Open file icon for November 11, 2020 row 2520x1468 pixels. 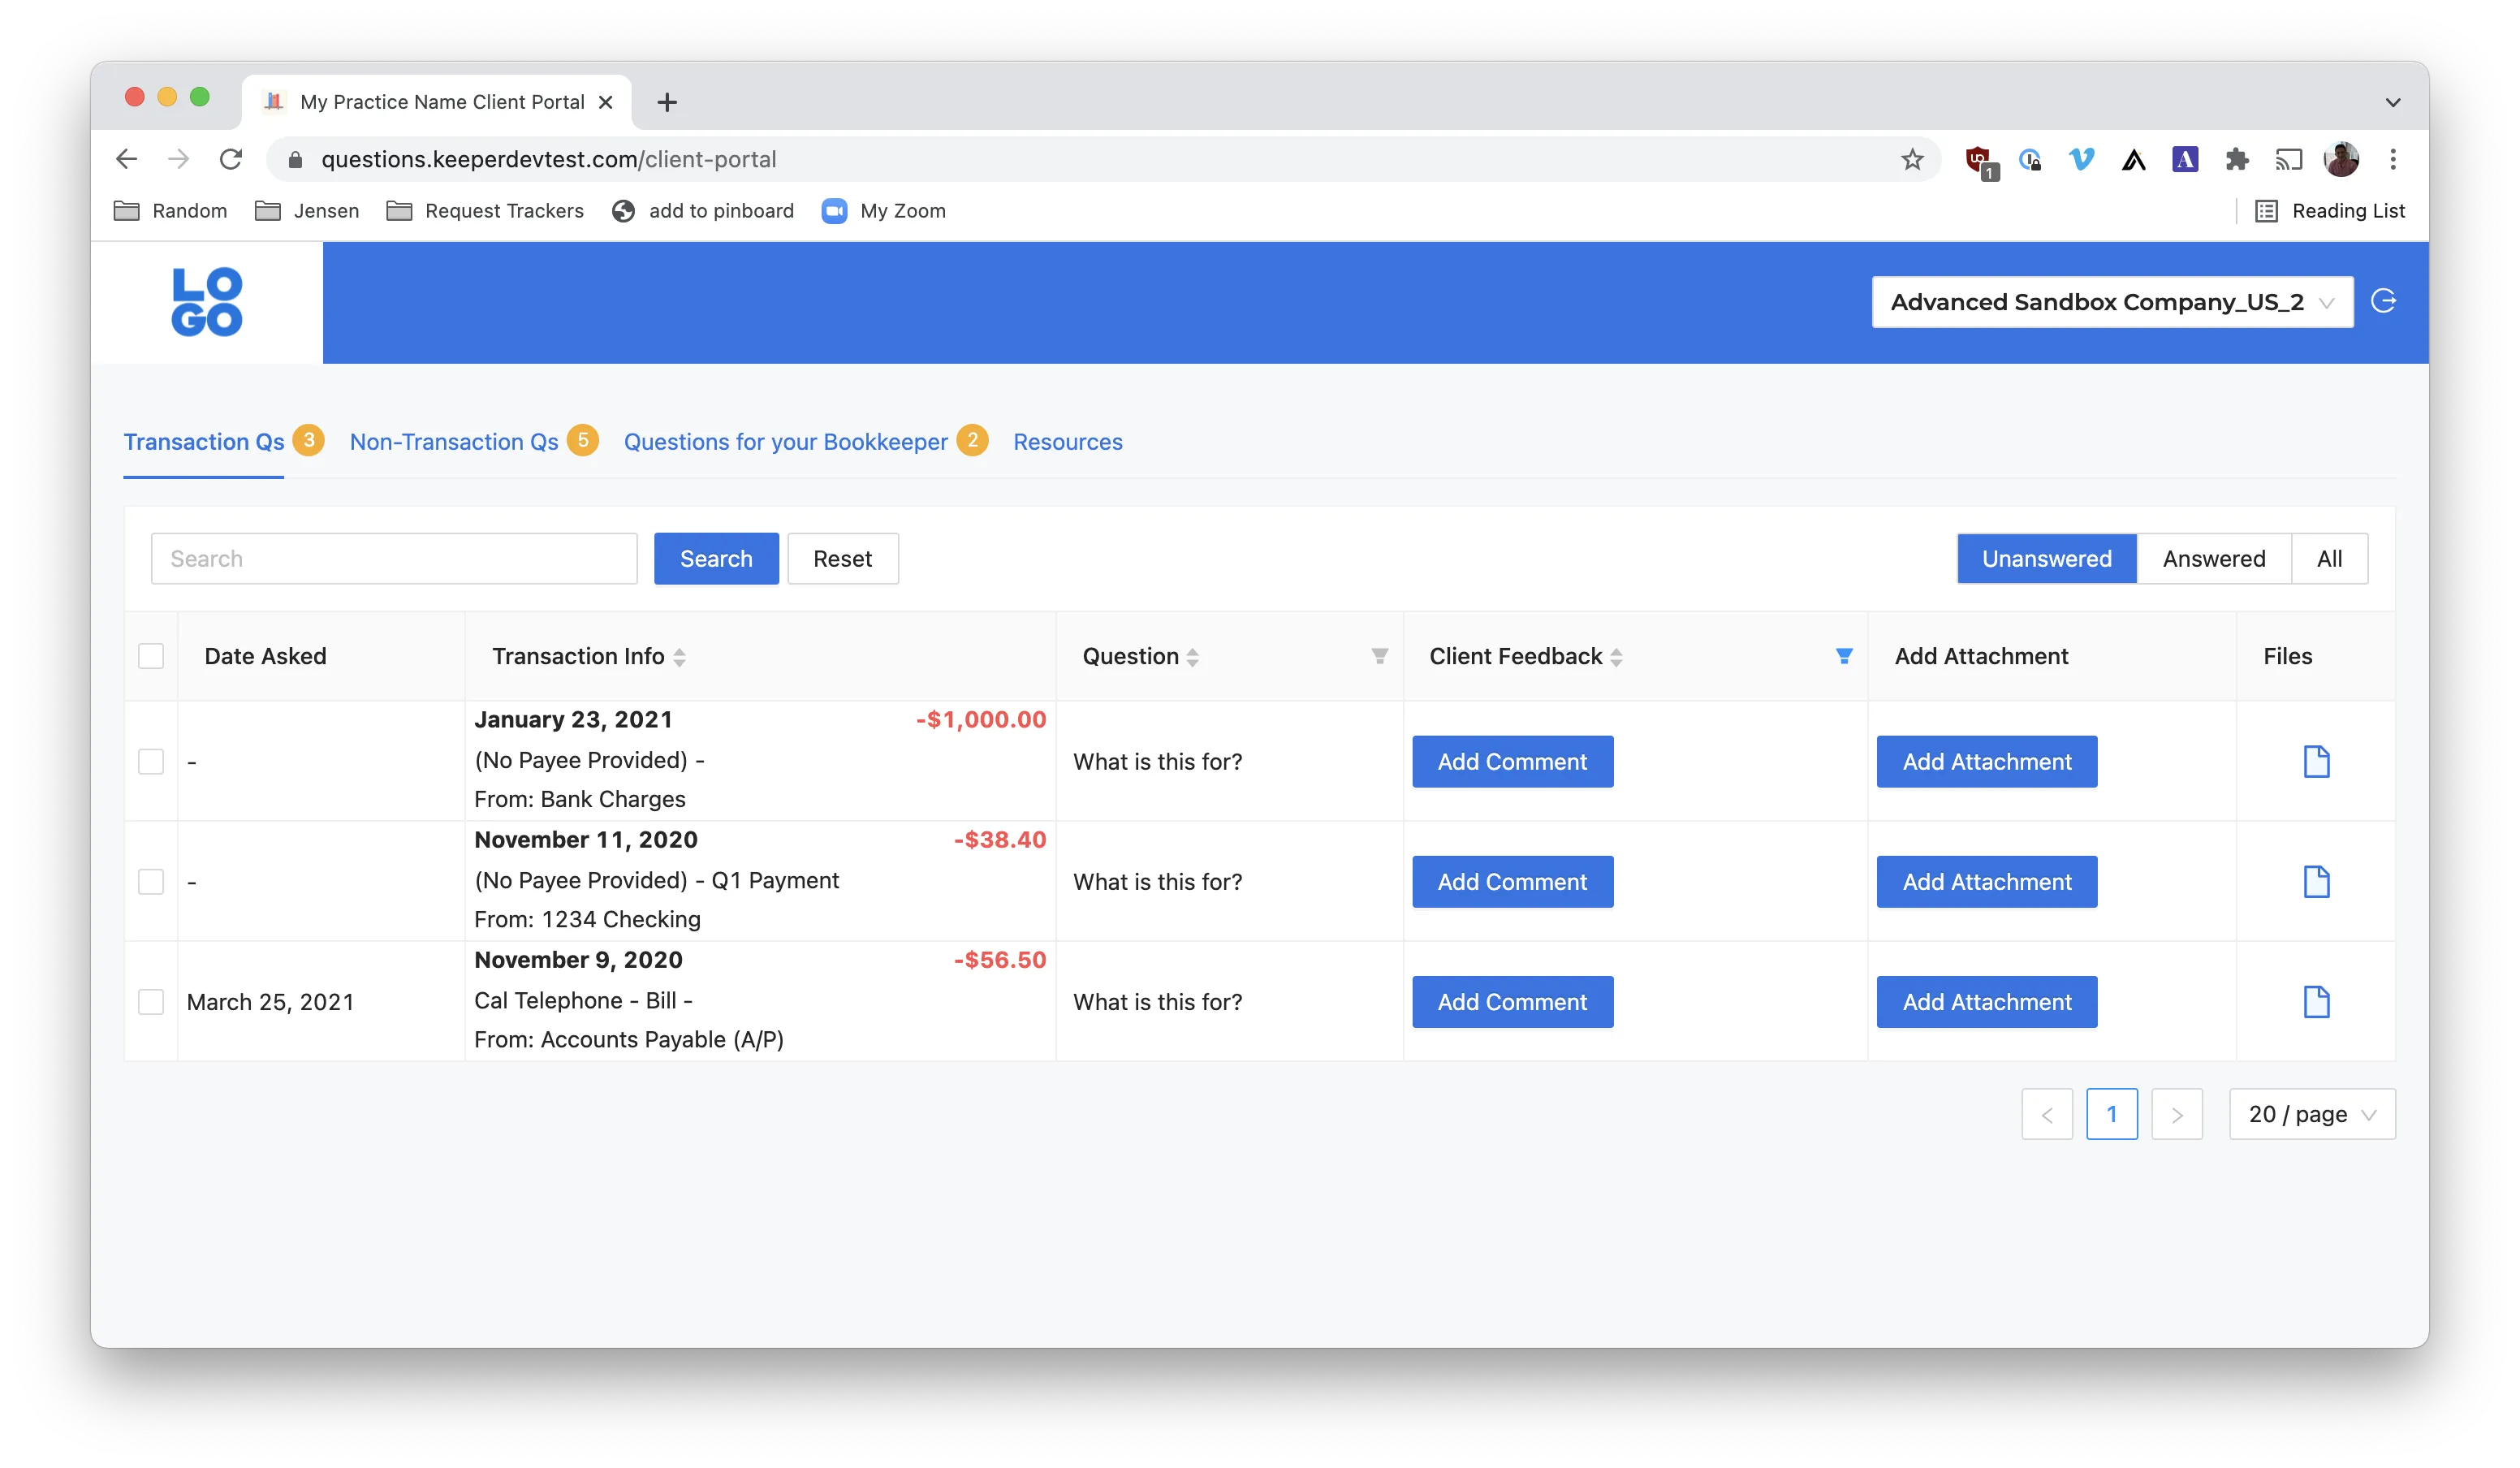[x=2316, y=881]
